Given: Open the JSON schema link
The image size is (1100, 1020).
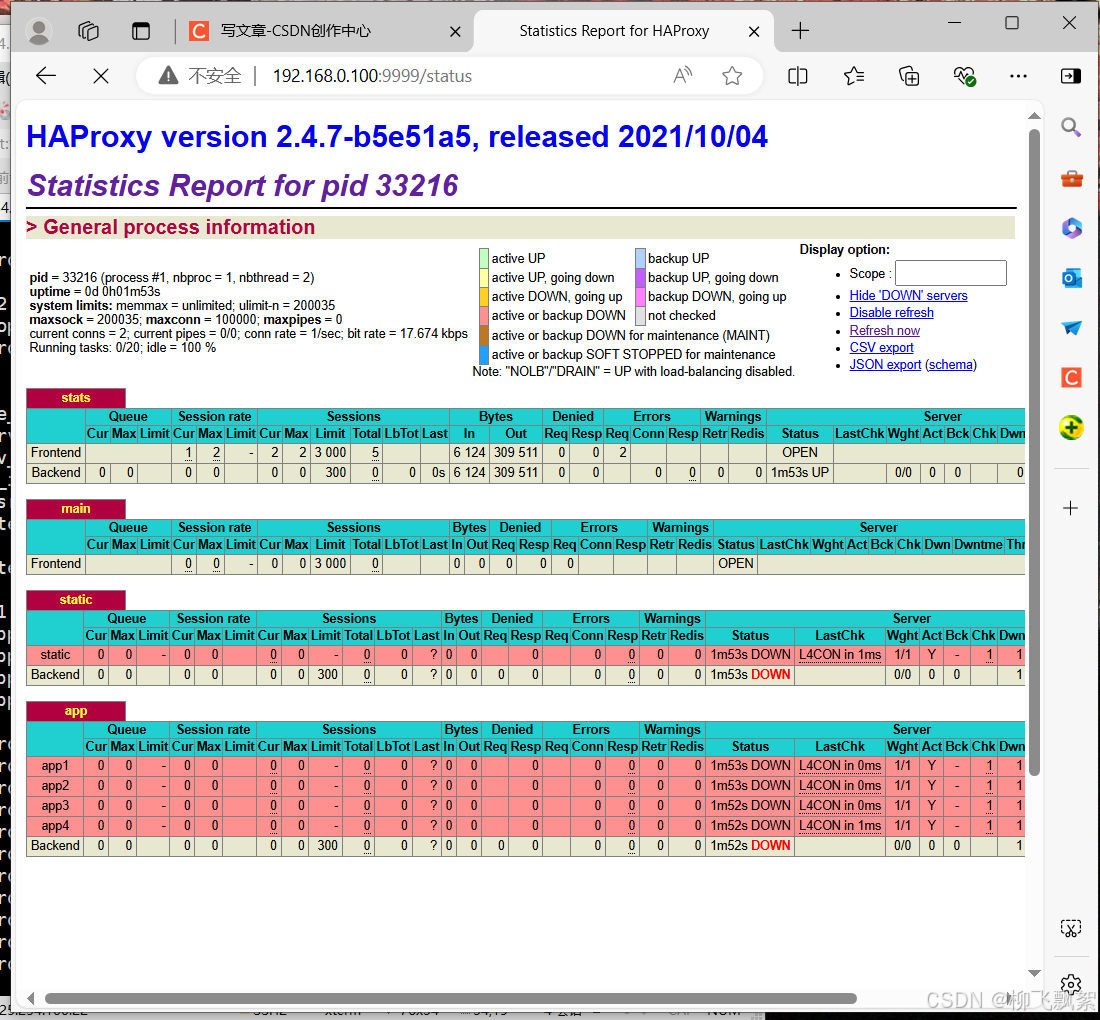Looking at the screenshot, I should pyautogui.click(x=951, y=365).
